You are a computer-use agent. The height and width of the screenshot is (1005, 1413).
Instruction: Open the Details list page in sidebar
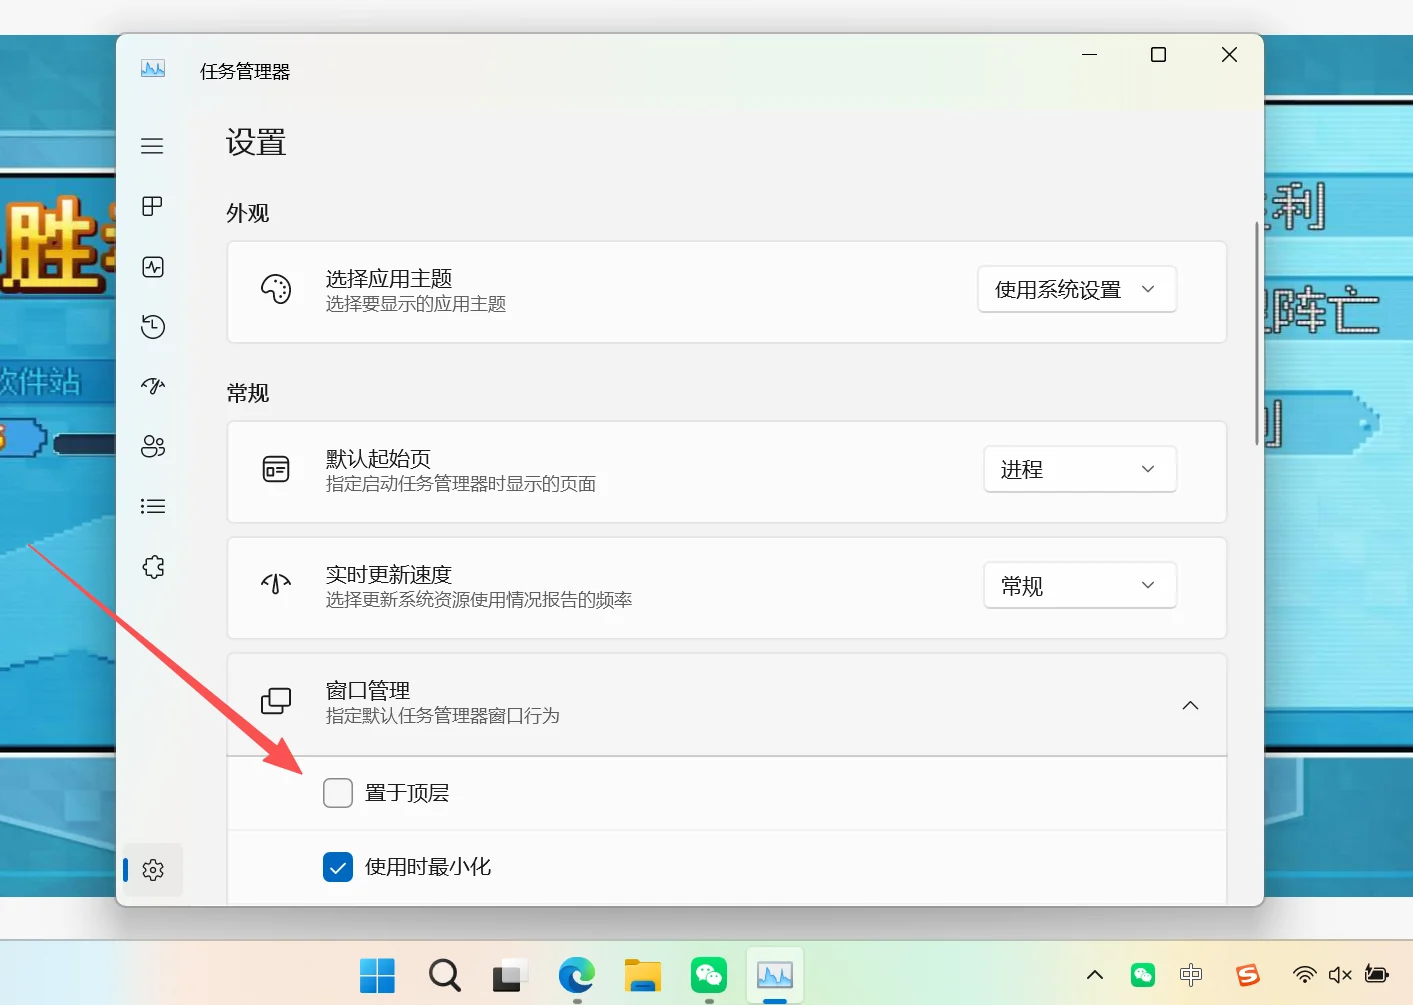(153, 506)
